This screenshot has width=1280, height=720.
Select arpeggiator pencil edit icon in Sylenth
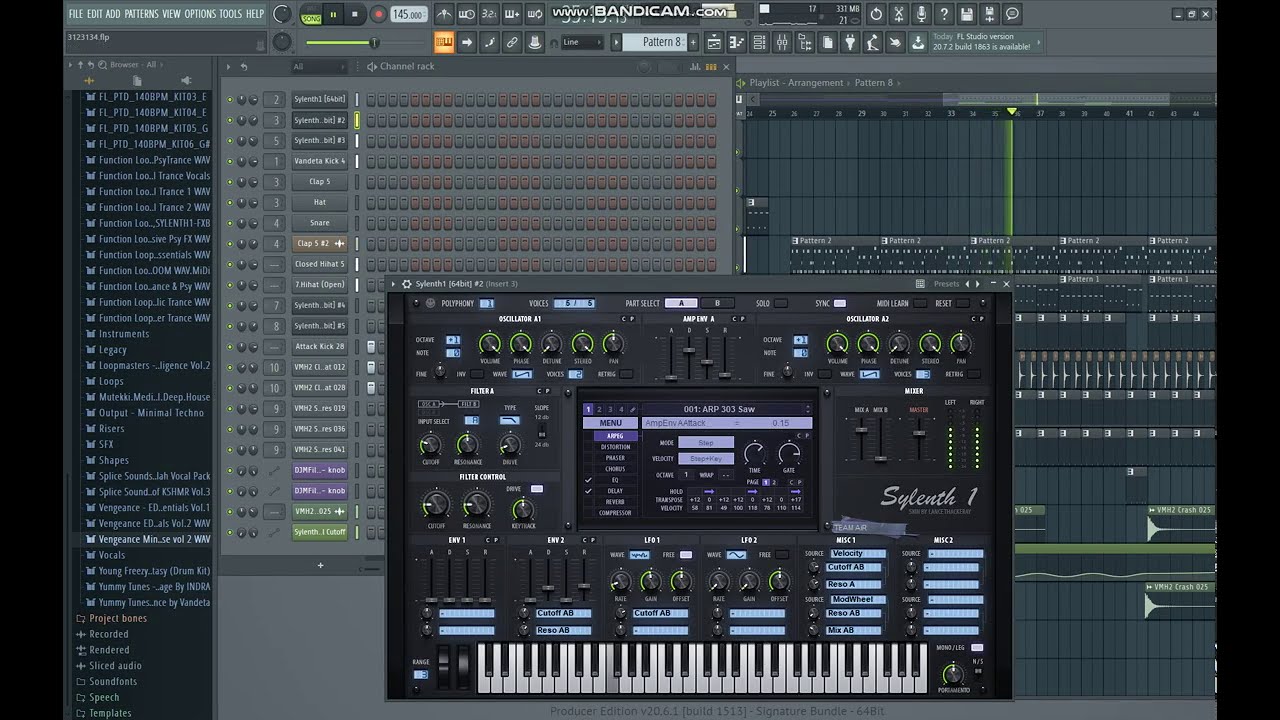632,409
